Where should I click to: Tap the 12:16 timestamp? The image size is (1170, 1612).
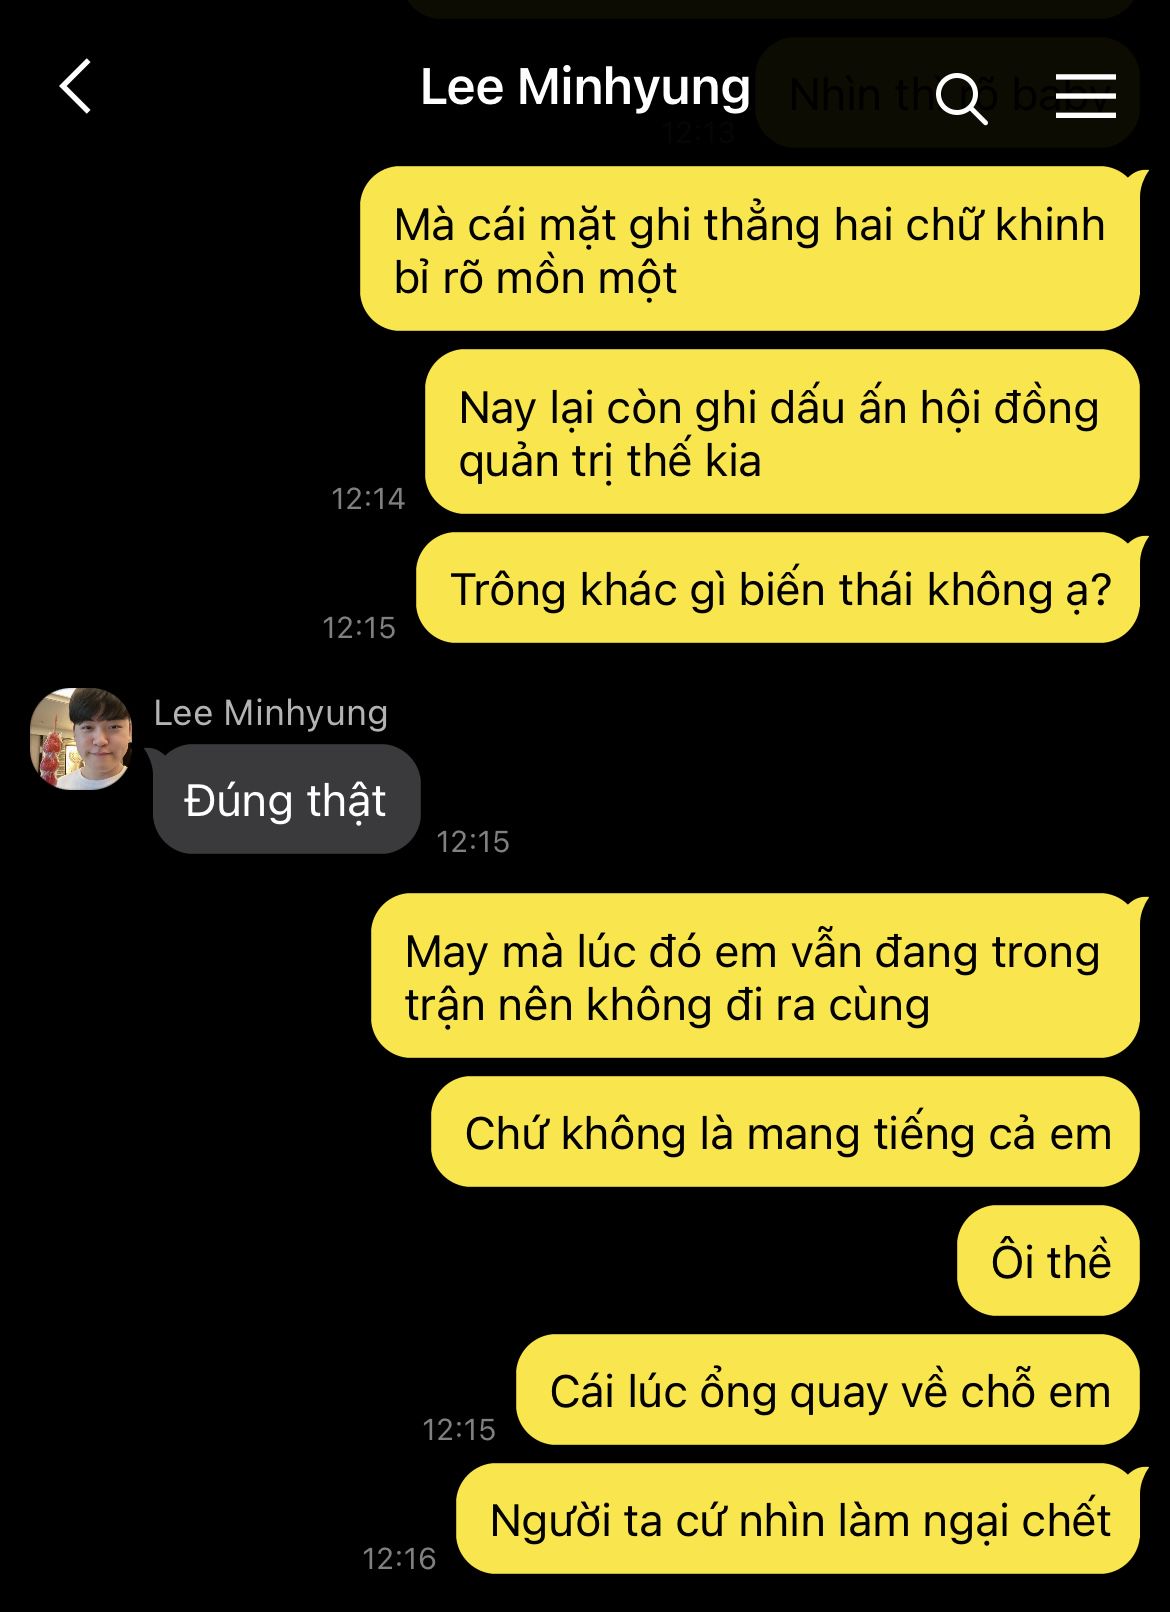tap(399, 1558)
